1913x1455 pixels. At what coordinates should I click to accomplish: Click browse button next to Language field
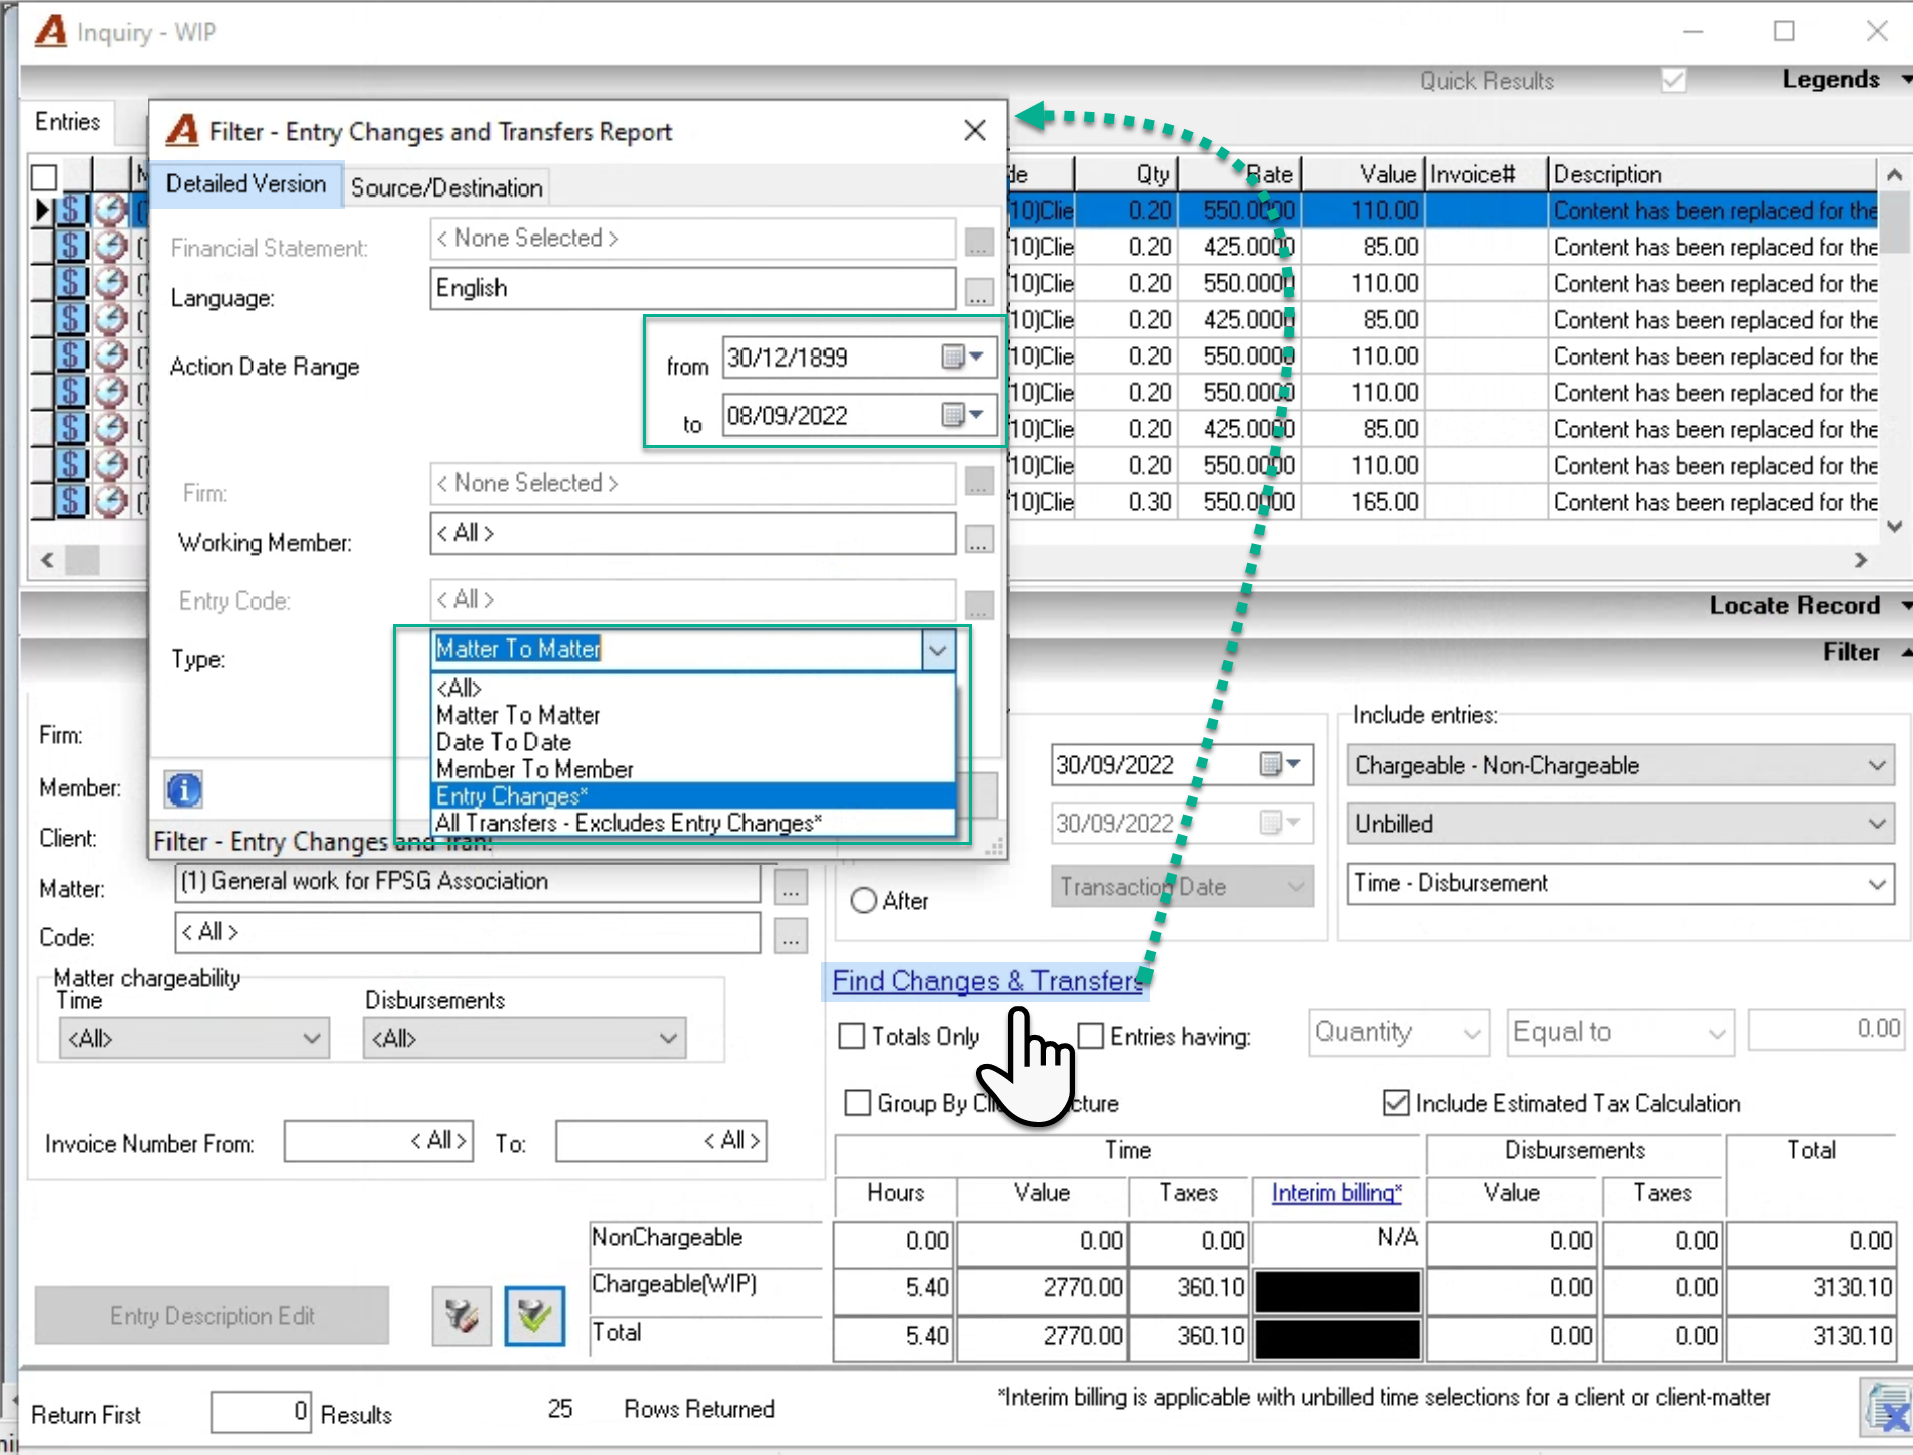point(979,292)
